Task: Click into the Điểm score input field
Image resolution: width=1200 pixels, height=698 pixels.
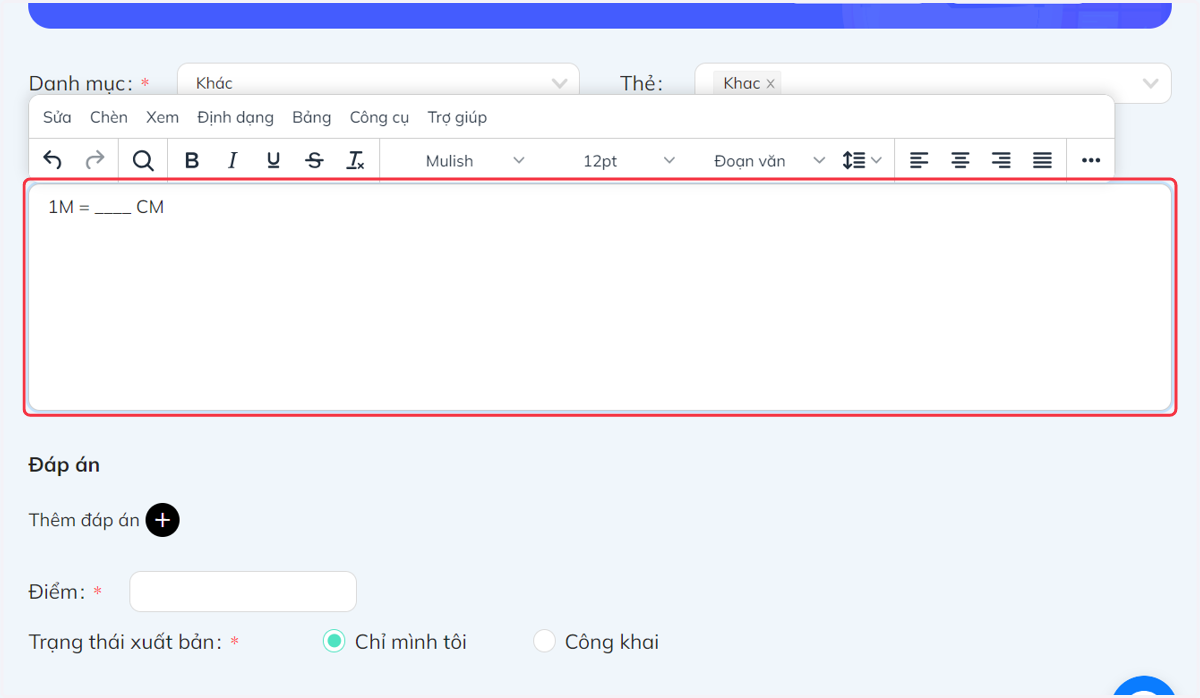Action: click(x=243, y=591)
